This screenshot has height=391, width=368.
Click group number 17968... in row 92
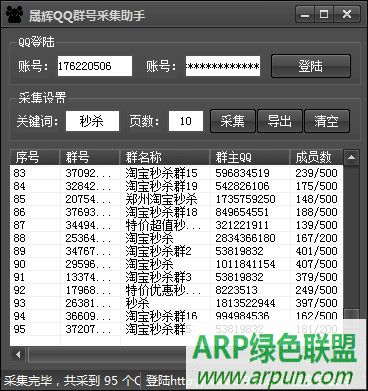pyautogui.click(x=88, y=290)
